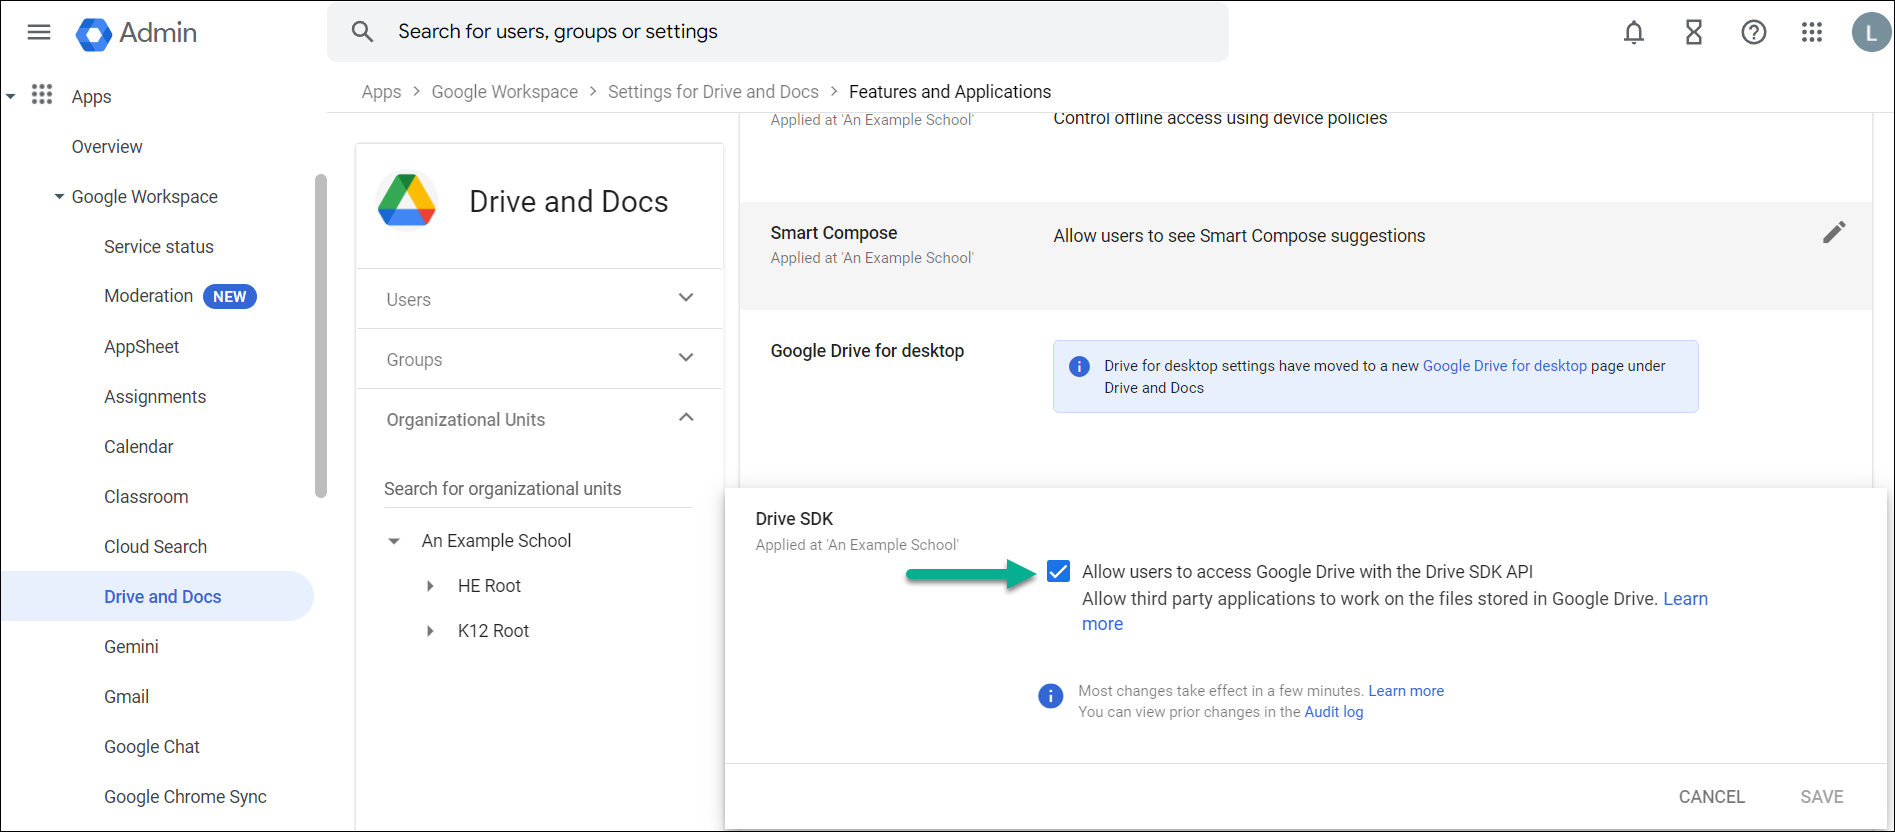Click the Cancel button
This screenshot has width=1895, height=832.
pyautogui.click(x=1711, y=797)
